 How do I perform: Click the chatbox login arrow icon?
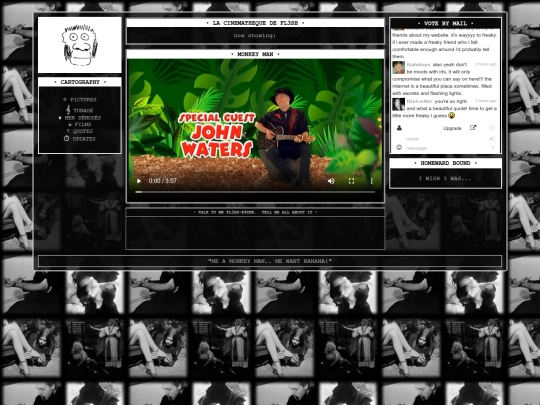492,138
